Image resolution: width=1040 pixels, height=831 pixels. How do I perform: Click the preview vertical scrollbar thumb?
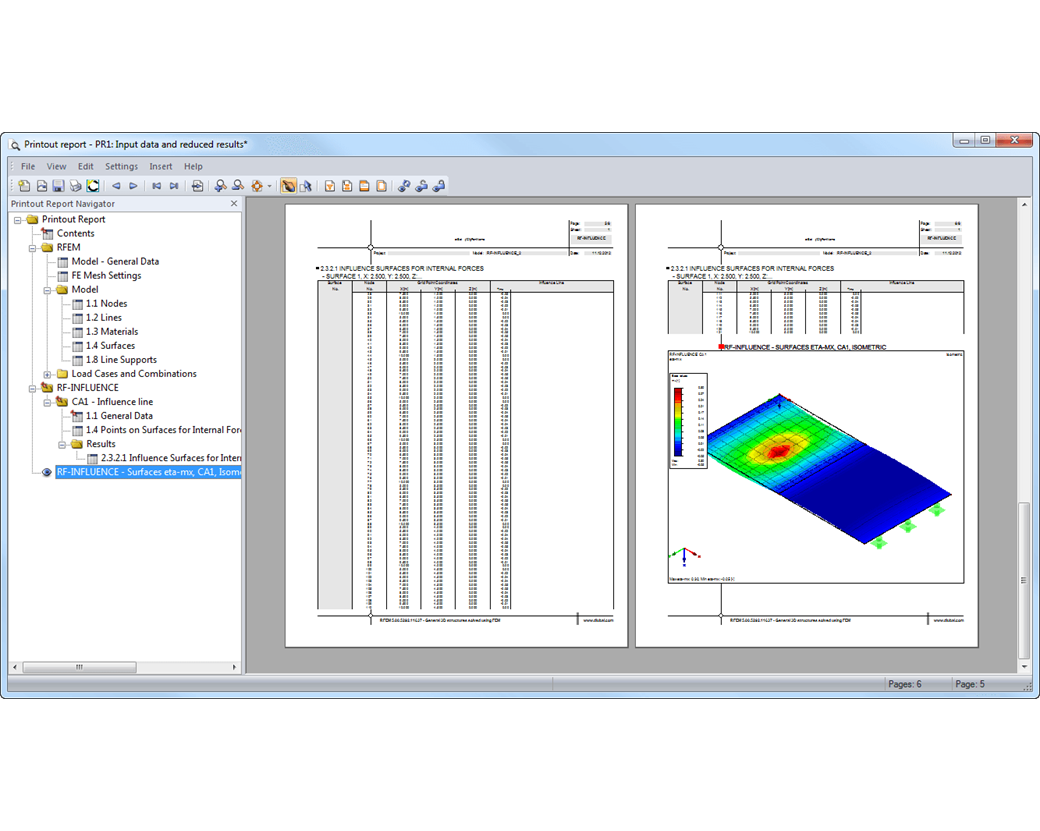1024,580
